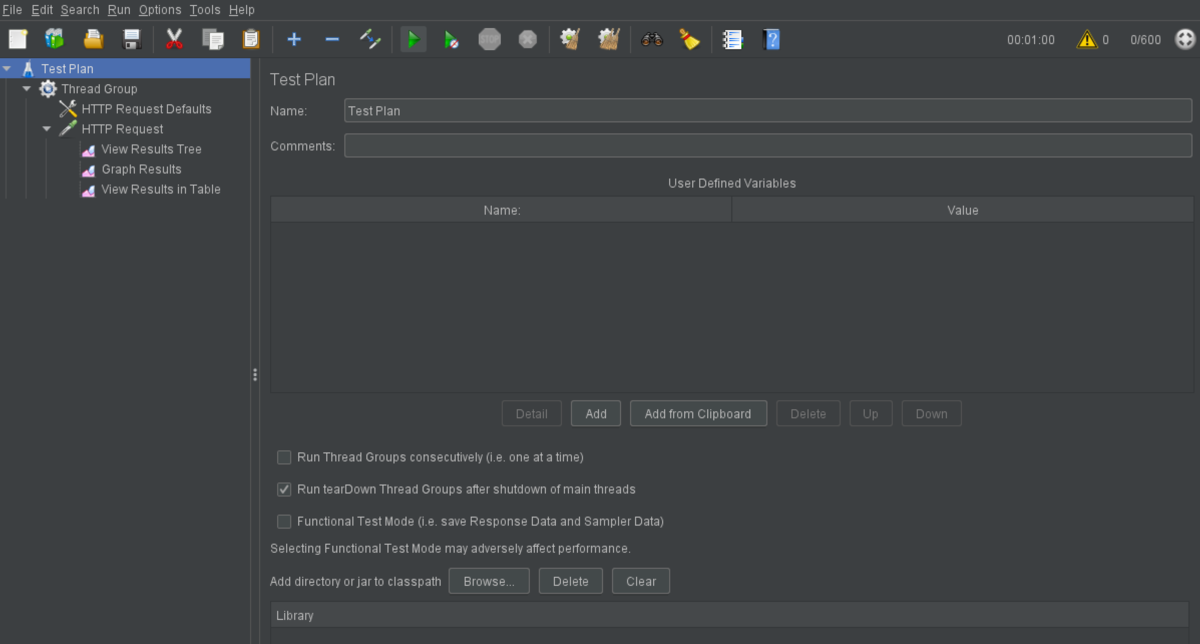Open the File menu
Image resolution: width=1200 pixels, height=644 pixels.
click(13, 9)
